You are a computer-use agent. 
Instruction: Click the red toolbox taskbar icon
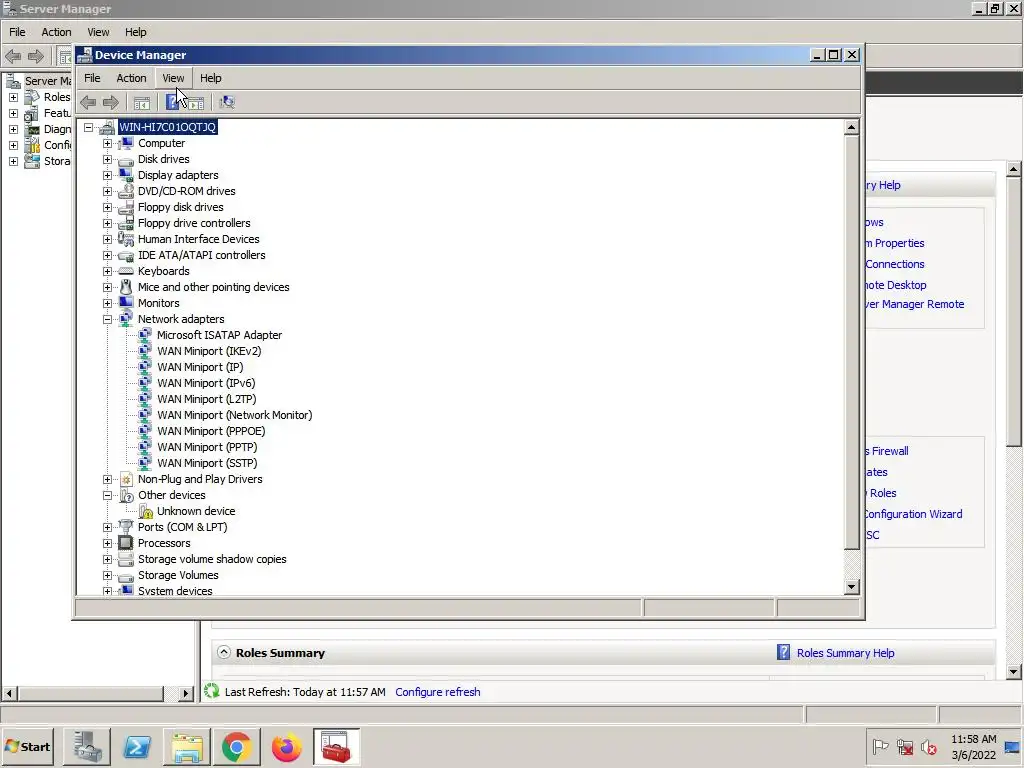[x=336, y=746]
